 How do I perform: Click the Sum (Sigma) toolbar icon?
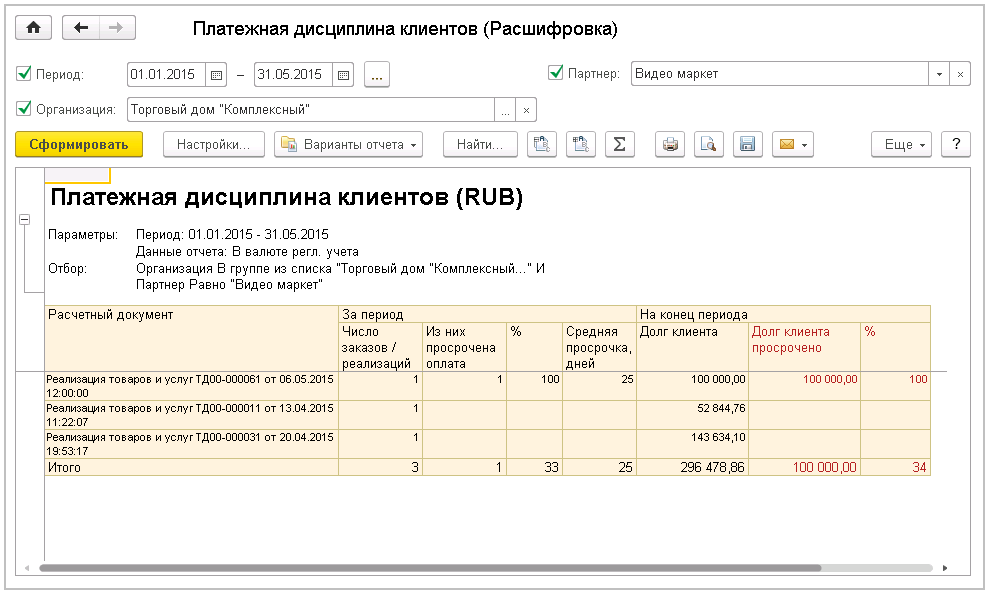619,145
